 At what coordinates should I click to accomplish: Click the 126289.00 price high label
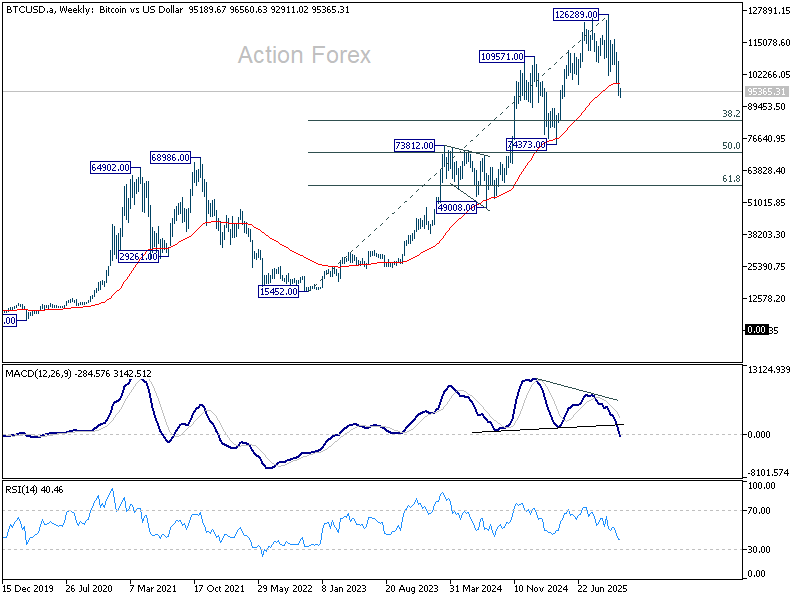coord(576,15)
